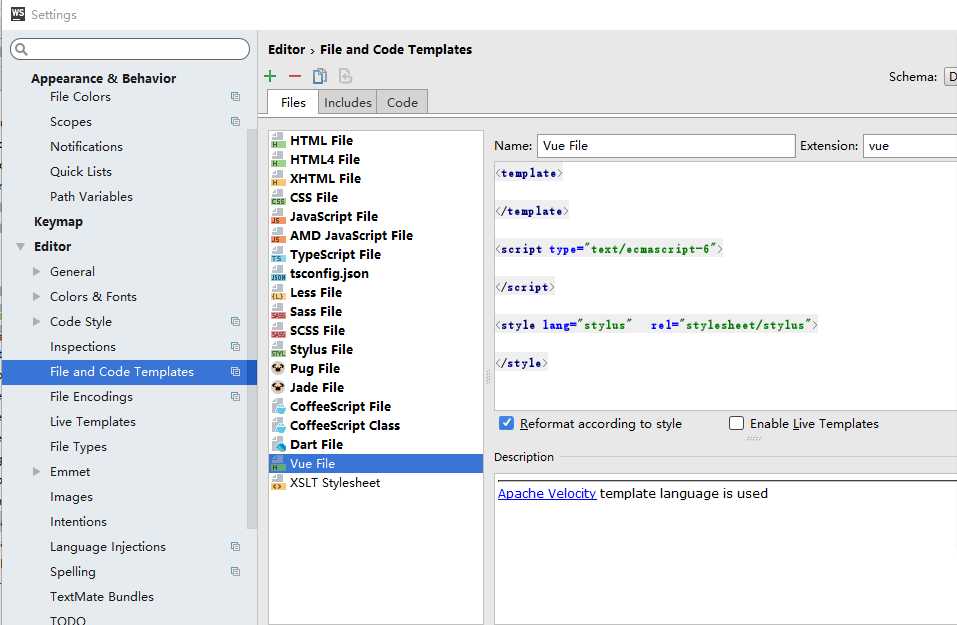
Task: Click the XHTML File template icon
Action: click(278, 178)
